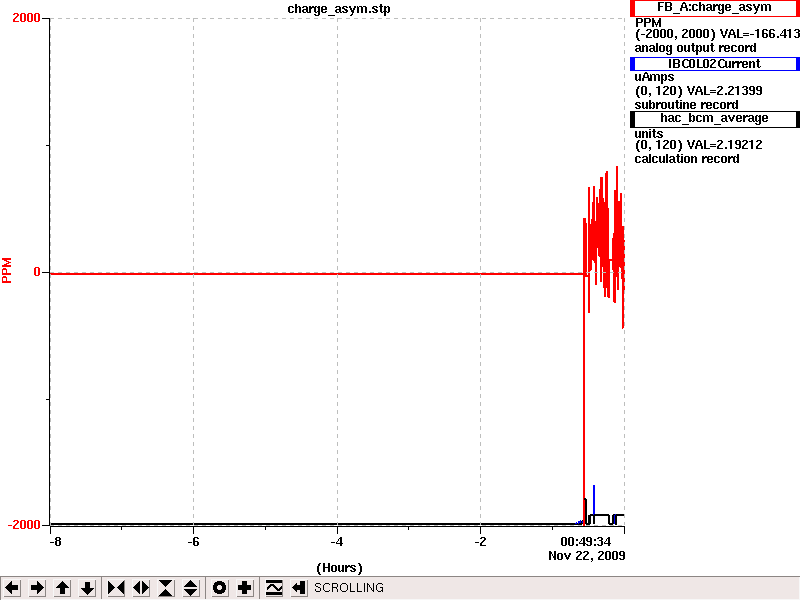Click the blue spike on the current trace
The height and width of the screenshot is (600, 800).
tap(594, 500)
